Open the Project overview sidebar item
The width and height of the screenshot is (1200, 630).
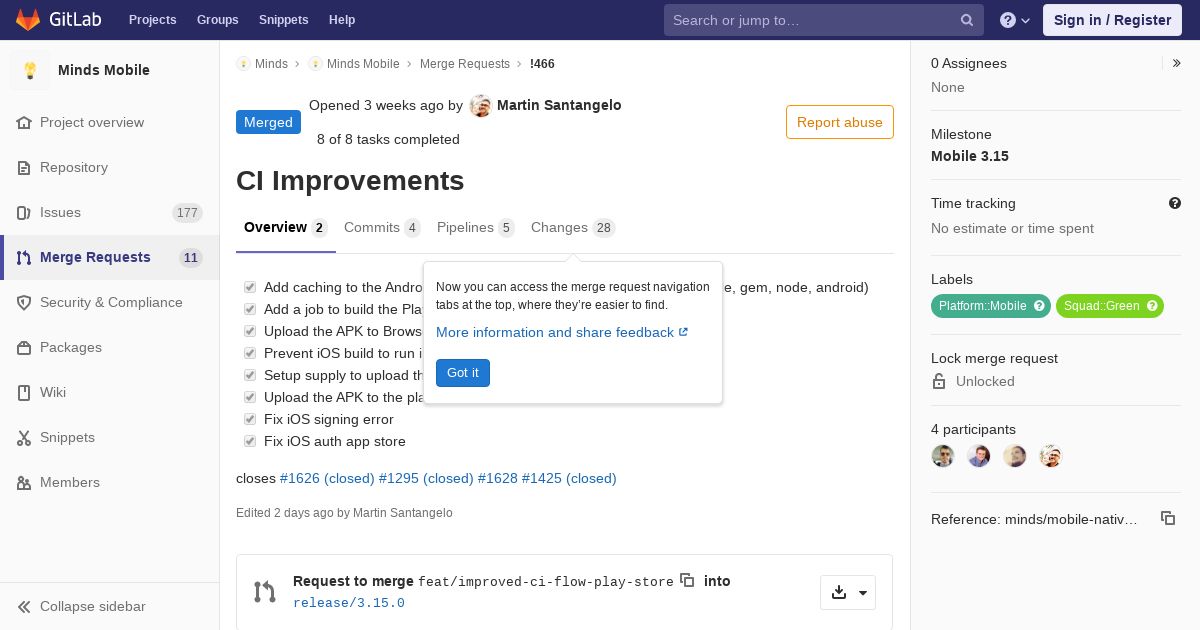pos(110,122)
